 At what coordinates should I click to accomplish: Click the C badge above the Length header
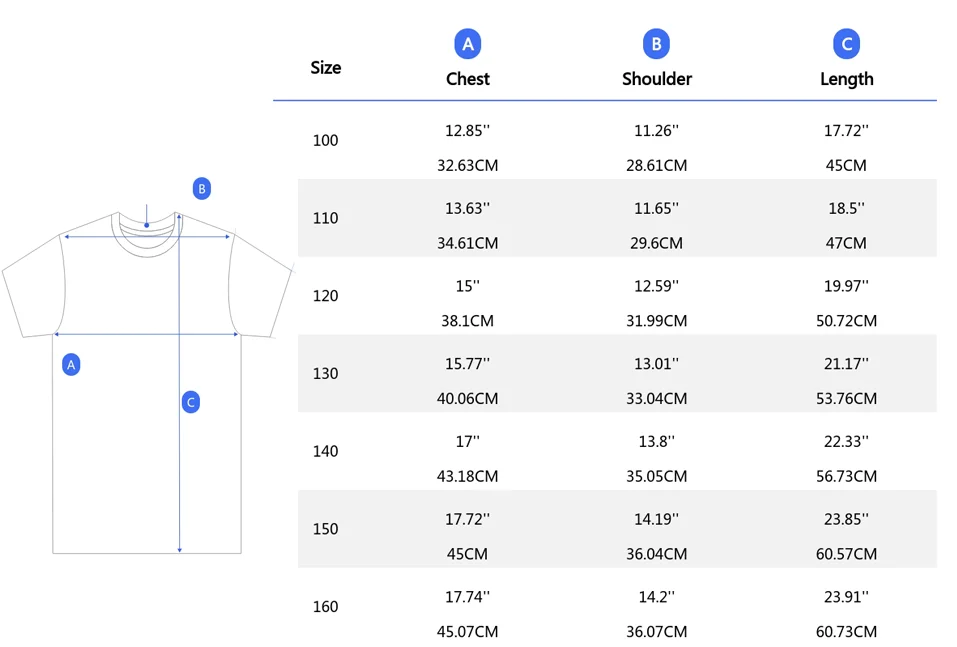pos(846,44)
